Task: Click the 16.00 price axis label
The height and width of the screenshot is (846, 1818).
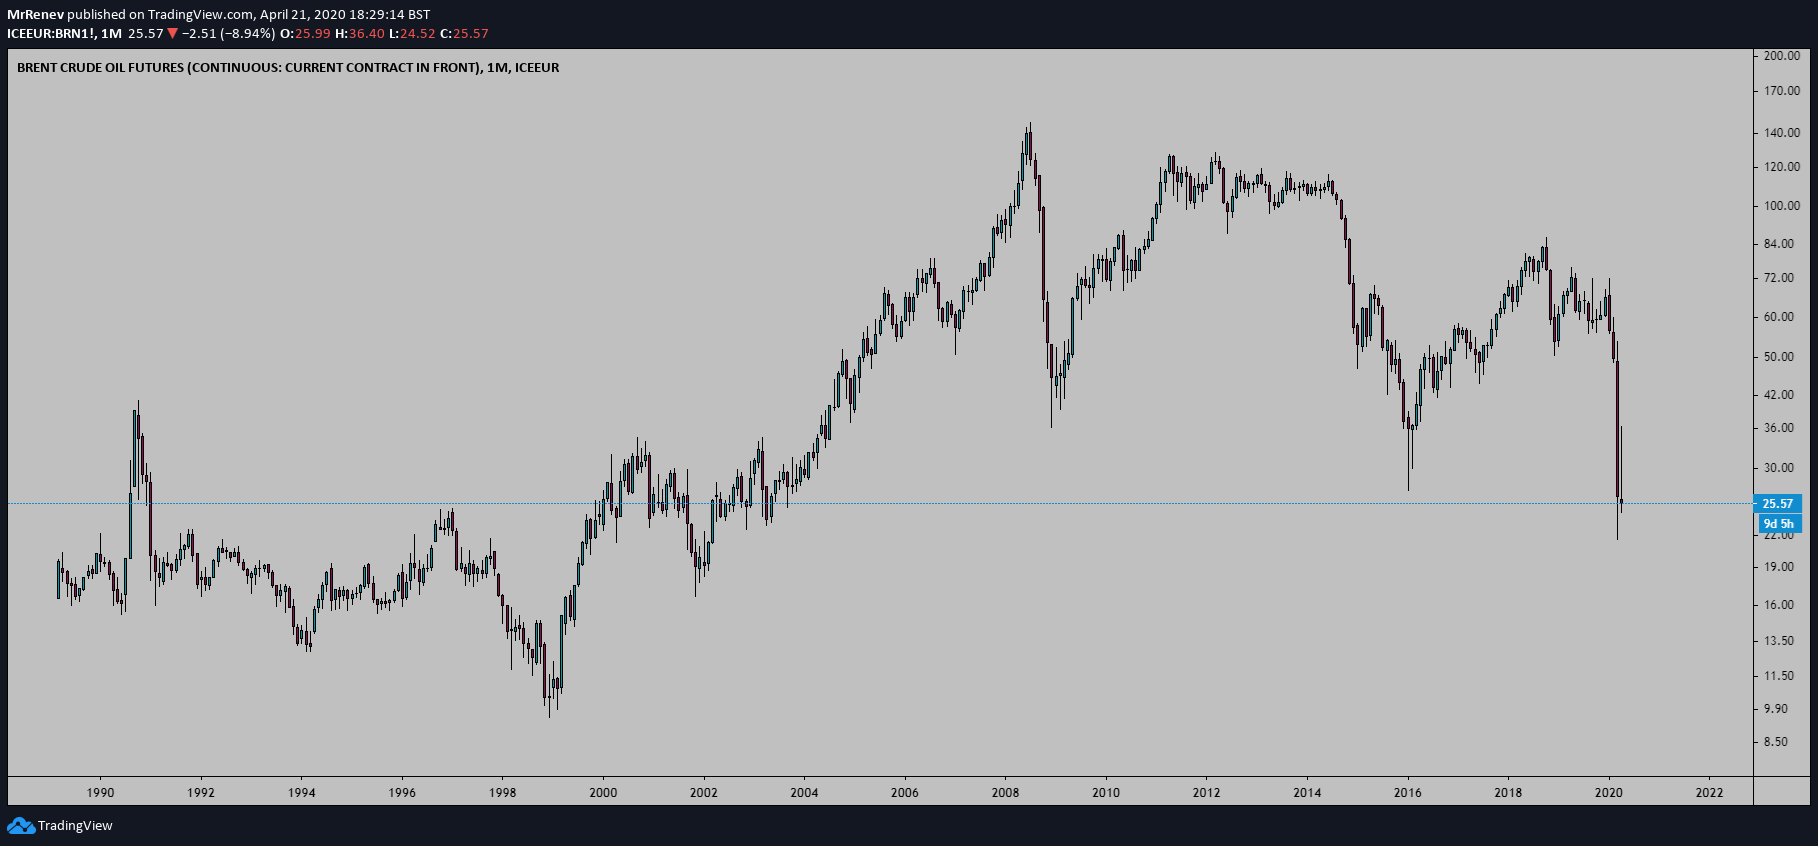Action: (1779, 605)
